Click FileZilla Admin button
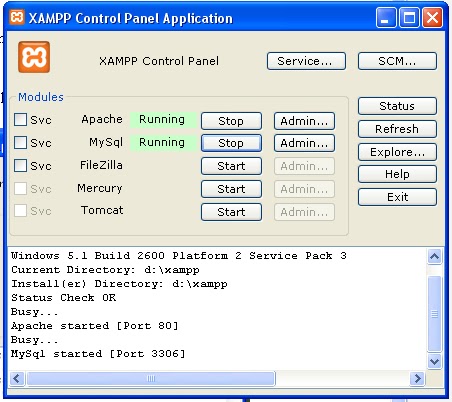The width and height of the screenshot is (452, 402). tap(304, 166)
